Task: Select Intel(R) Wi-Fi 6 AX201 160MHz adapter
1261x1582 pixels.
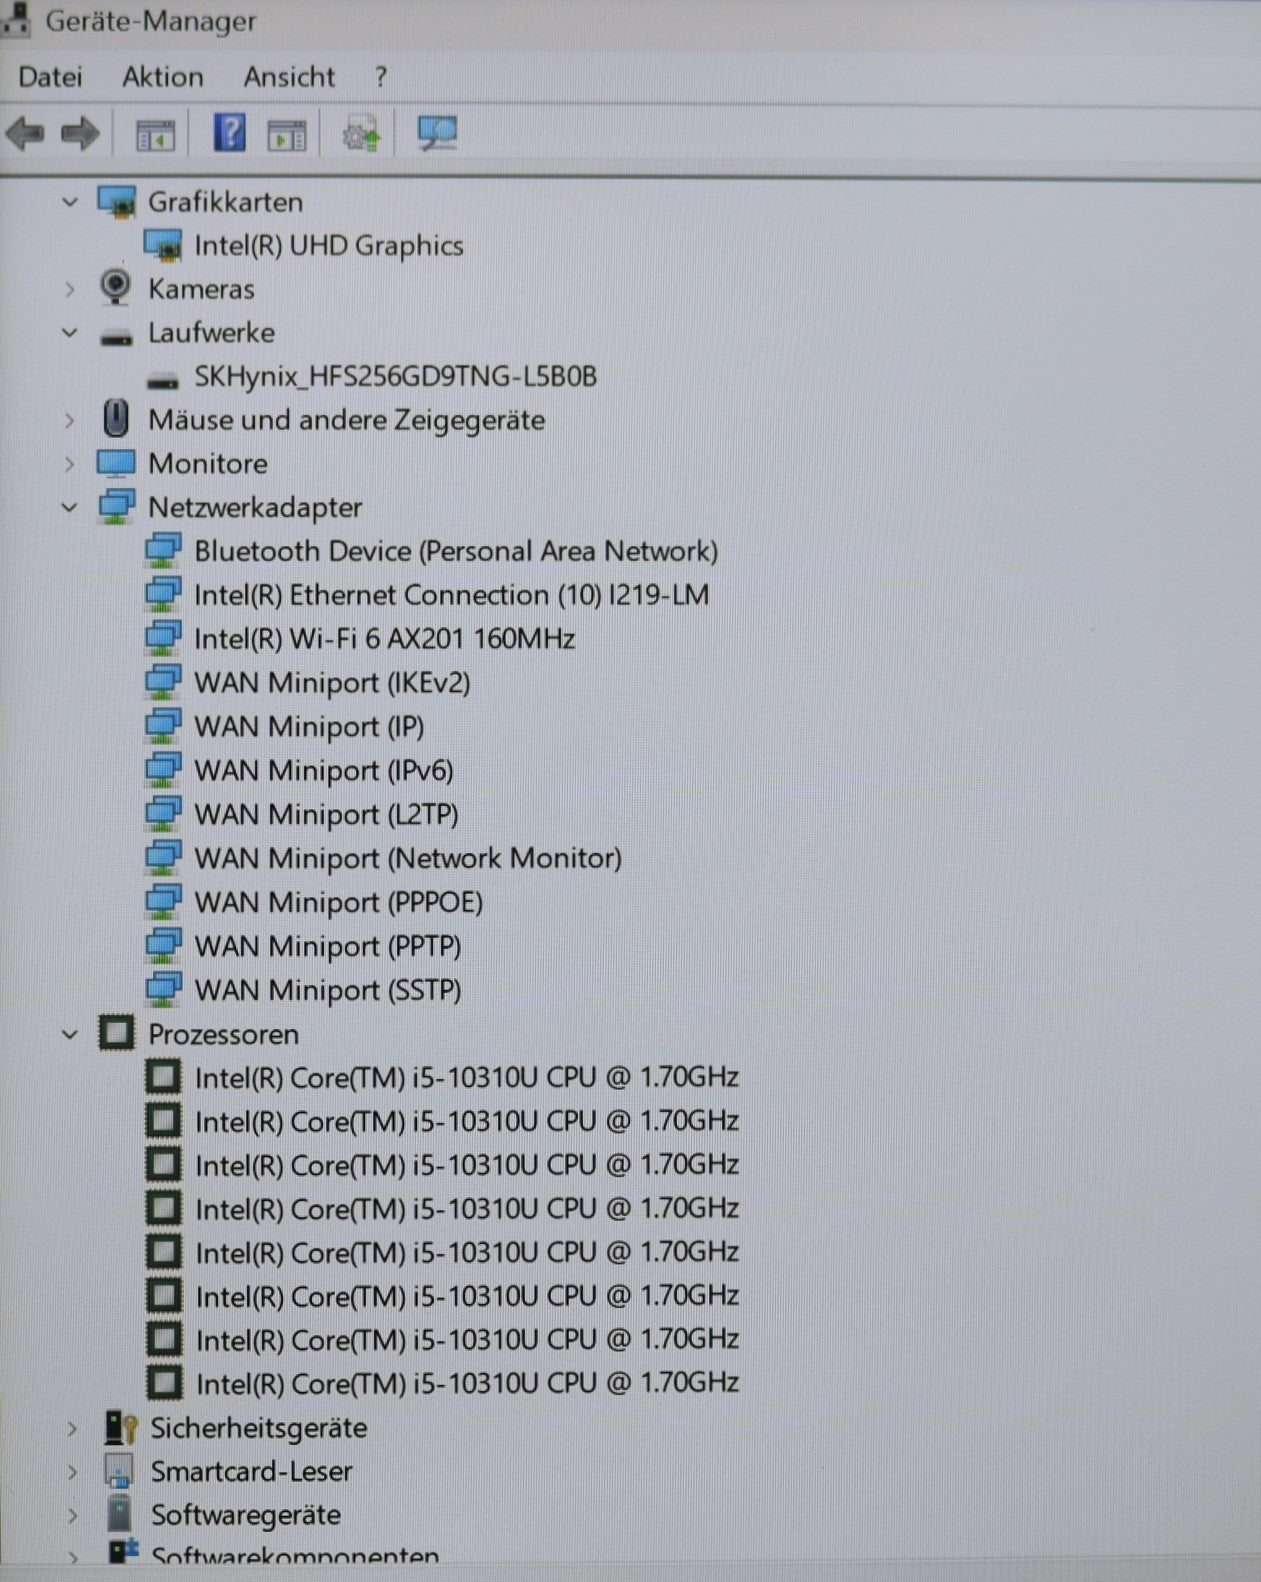Action: pyautogui.click(x=384, y=639)
